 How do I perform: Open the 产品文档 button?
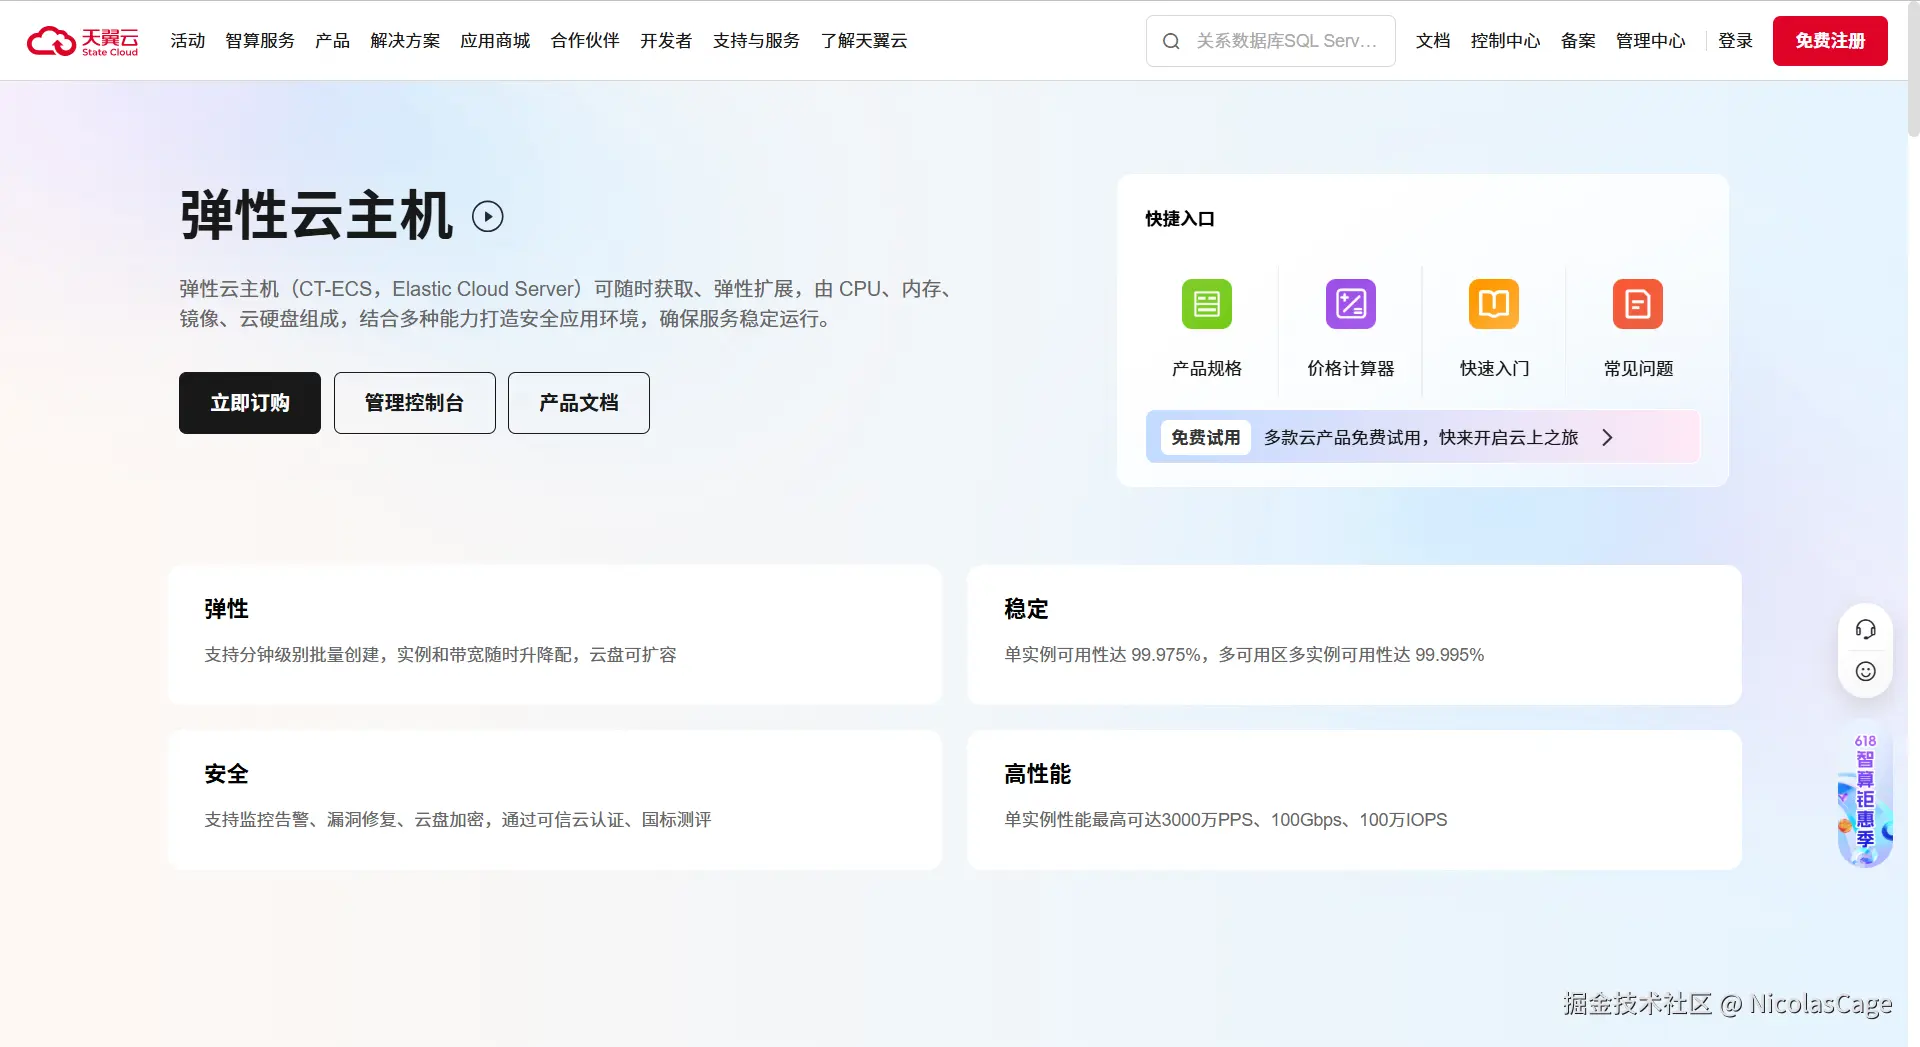[x=579, y=403]
